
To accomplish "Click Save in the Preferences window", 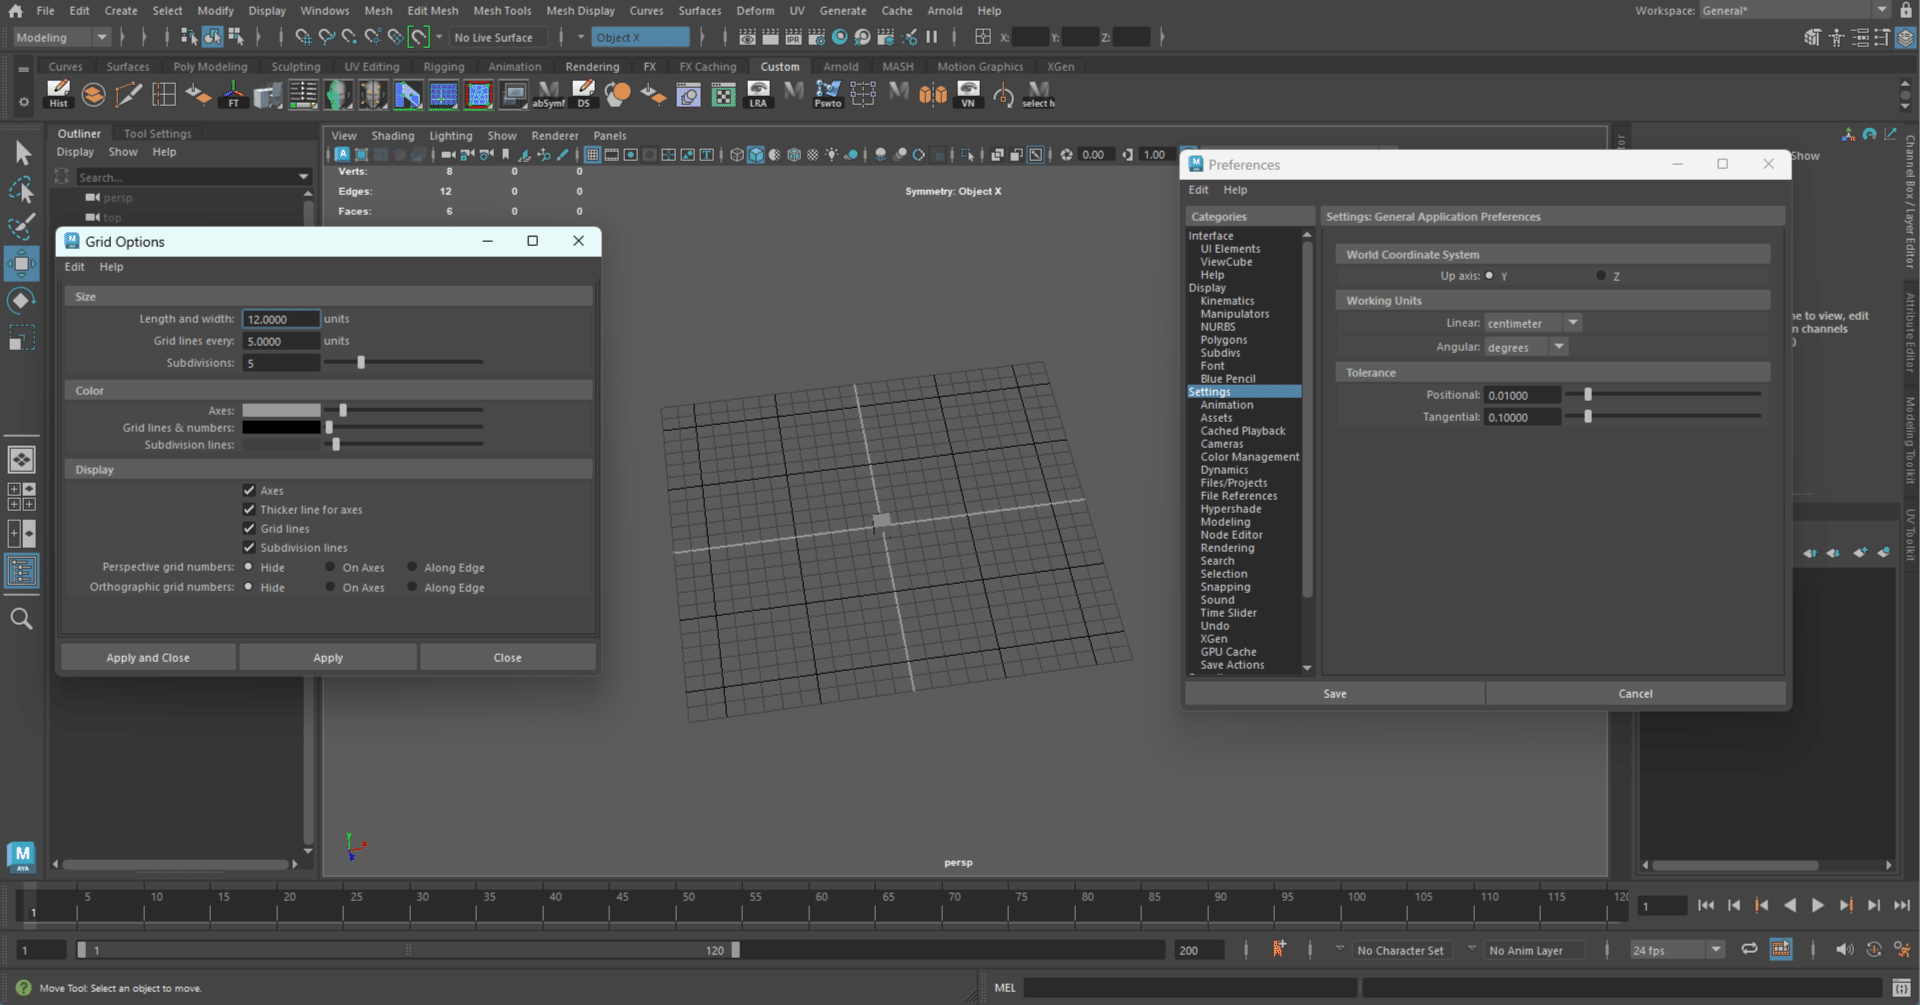I will click(1334, 693).
